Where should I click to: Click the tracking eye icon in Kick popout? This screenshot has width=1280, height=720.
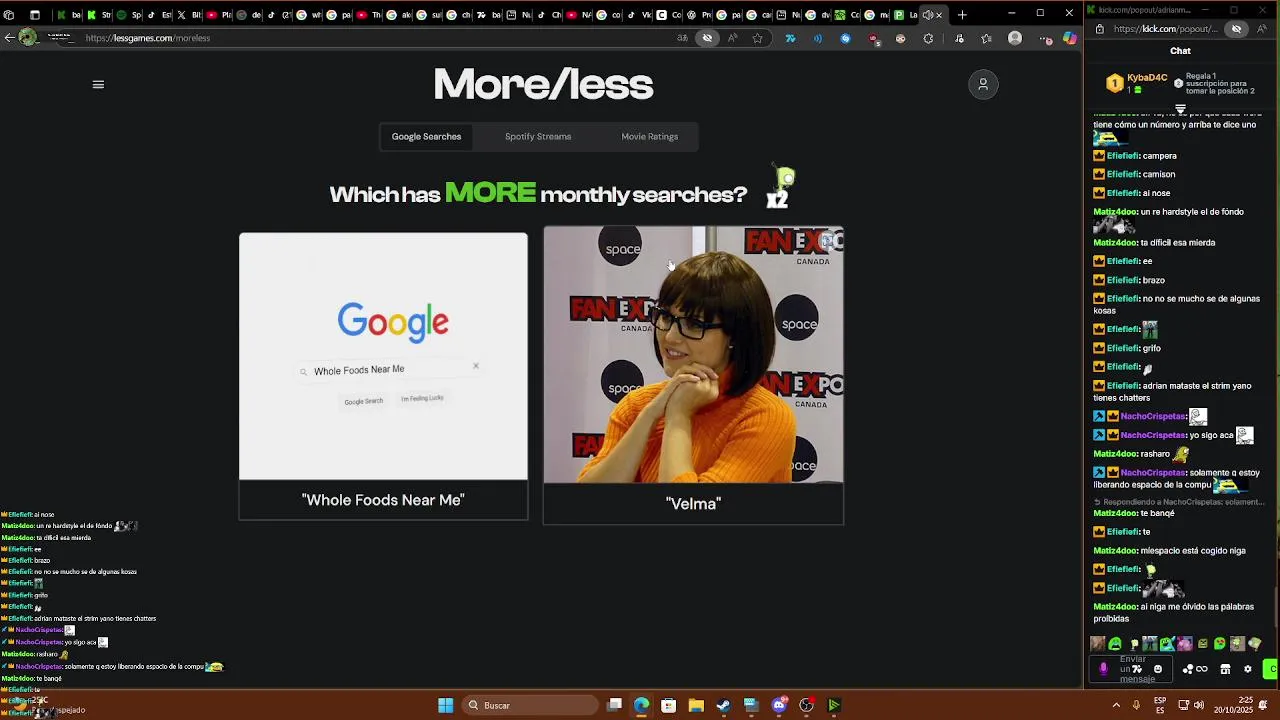1237,29
